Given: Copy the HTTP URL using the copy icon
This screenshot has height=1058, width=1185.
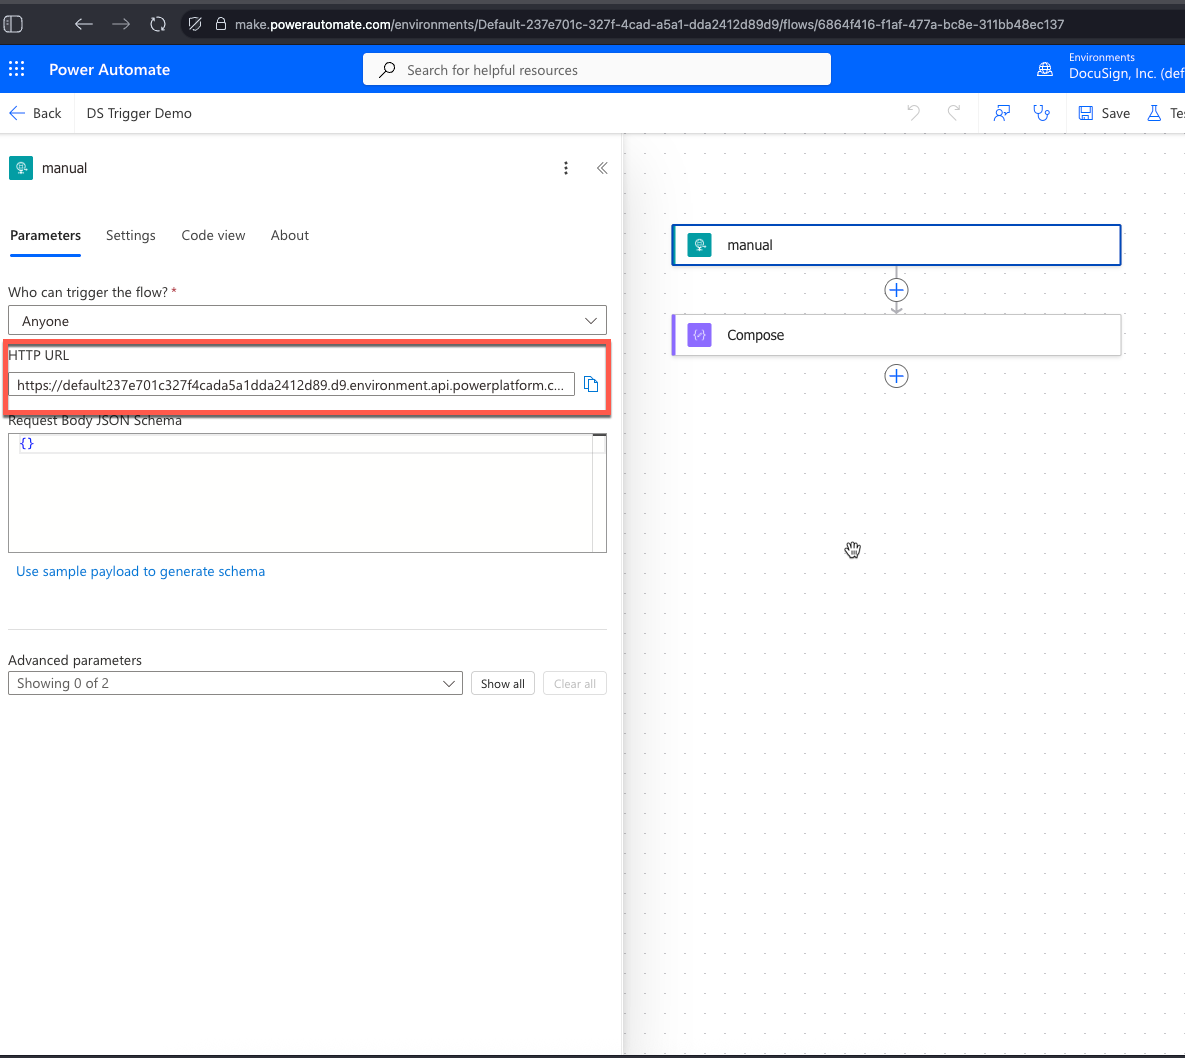Looking at the screenshot, I should (x=590, y=383).
